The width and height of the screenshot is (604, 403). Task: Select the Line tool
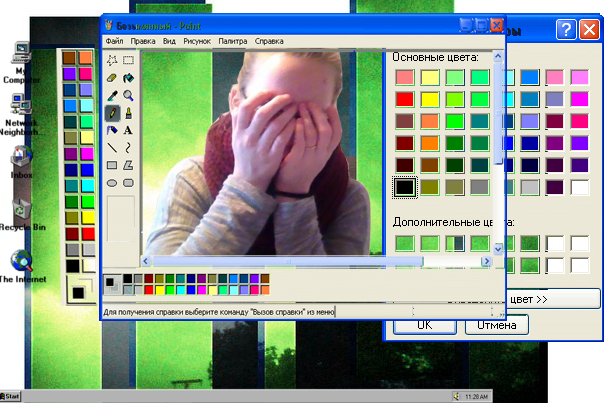112,148
